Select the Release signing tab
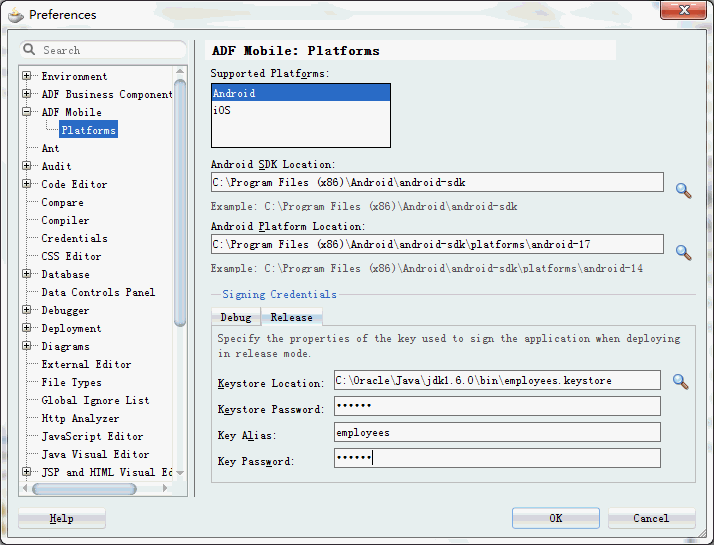Screen dimensions: 714x545 (291, 317)
